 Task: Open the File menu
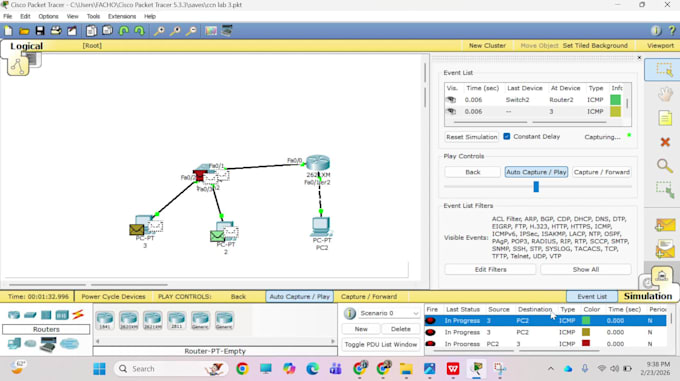[8, 16]
